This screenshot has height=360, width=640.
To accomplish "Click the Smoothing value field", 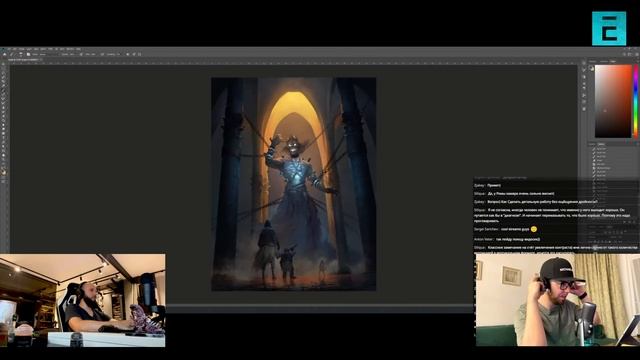I will [x=118, y=54].
